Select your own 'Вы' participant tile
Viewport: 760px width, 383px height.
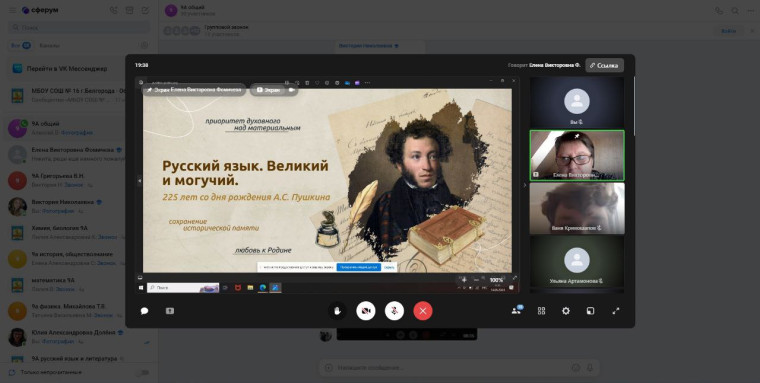[x=577, y=102]
